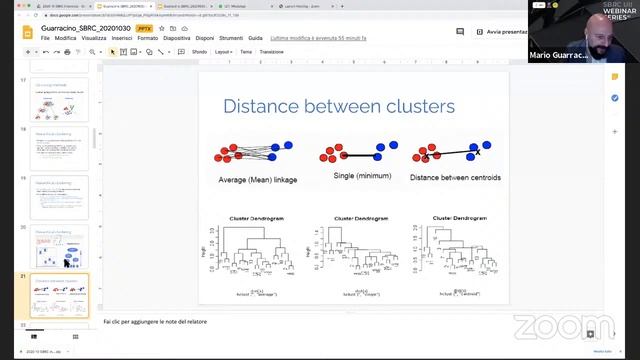Open the zoom level dropdown arrow

(100, 52)
